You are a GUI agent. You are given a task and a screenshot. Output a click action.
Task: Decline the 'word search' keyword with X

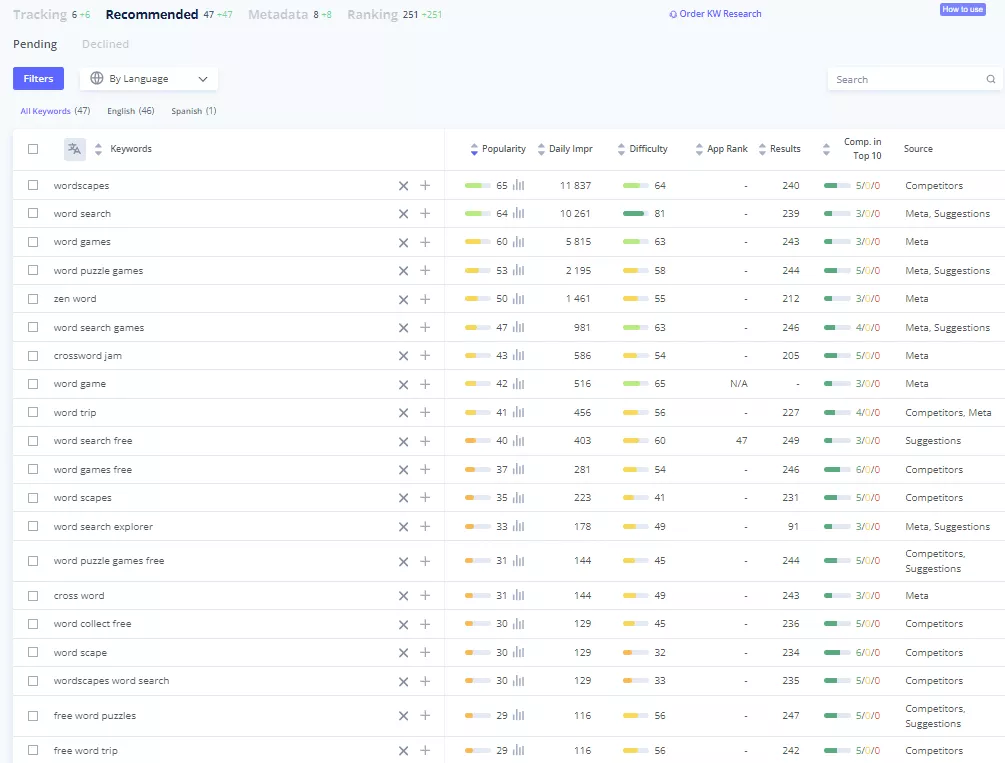[x=403, y=214]
